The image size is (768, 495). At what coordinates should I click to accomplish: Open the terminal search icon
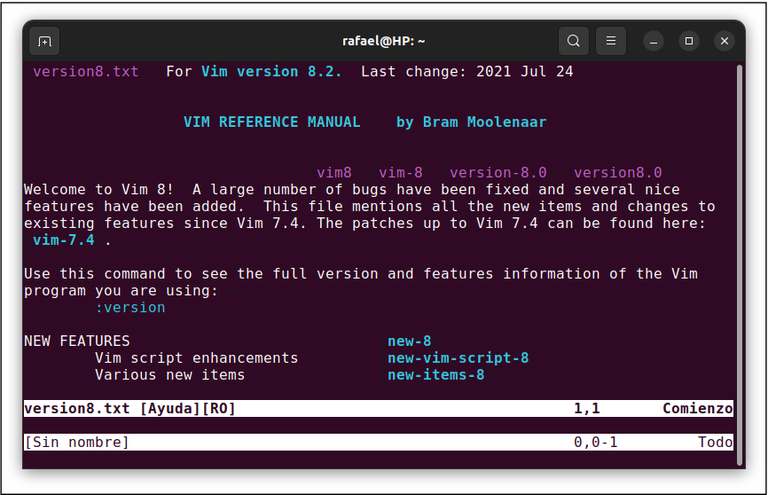pos(574,41)
